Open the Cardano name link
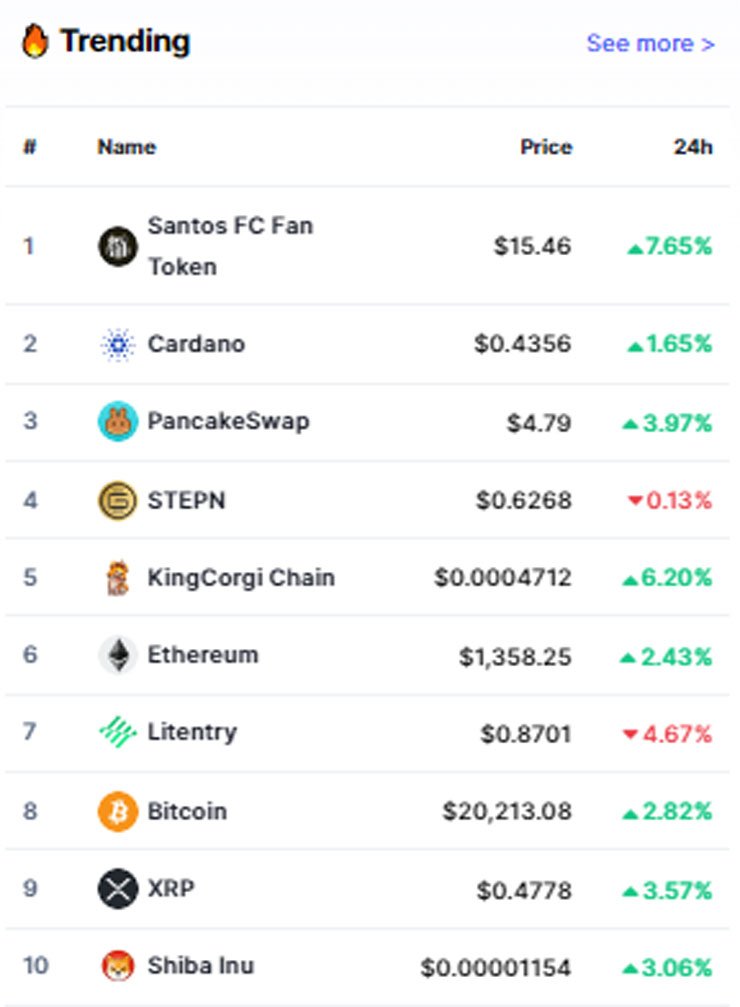The width and height of the screenshot is (740, 1007). 196,344
